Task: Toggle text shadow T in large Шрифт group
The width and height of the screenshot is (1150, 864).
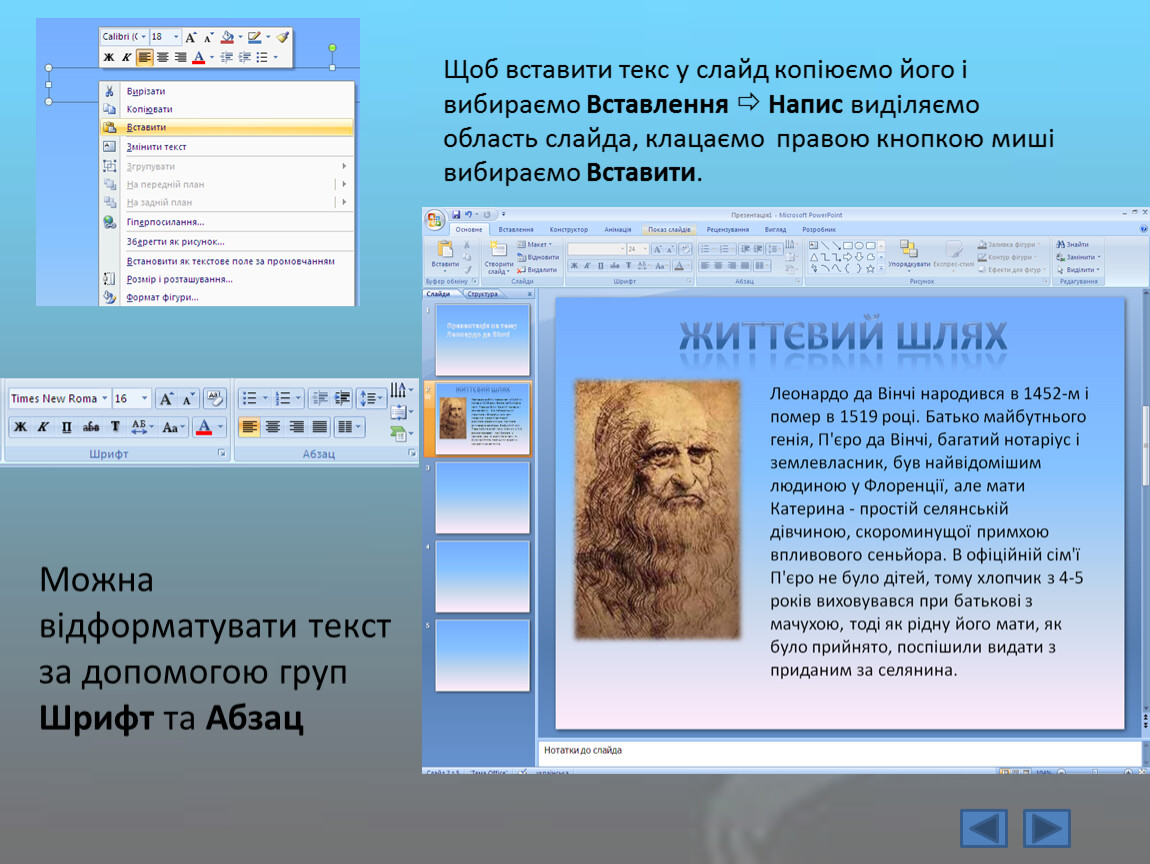Action: [115, 427]
